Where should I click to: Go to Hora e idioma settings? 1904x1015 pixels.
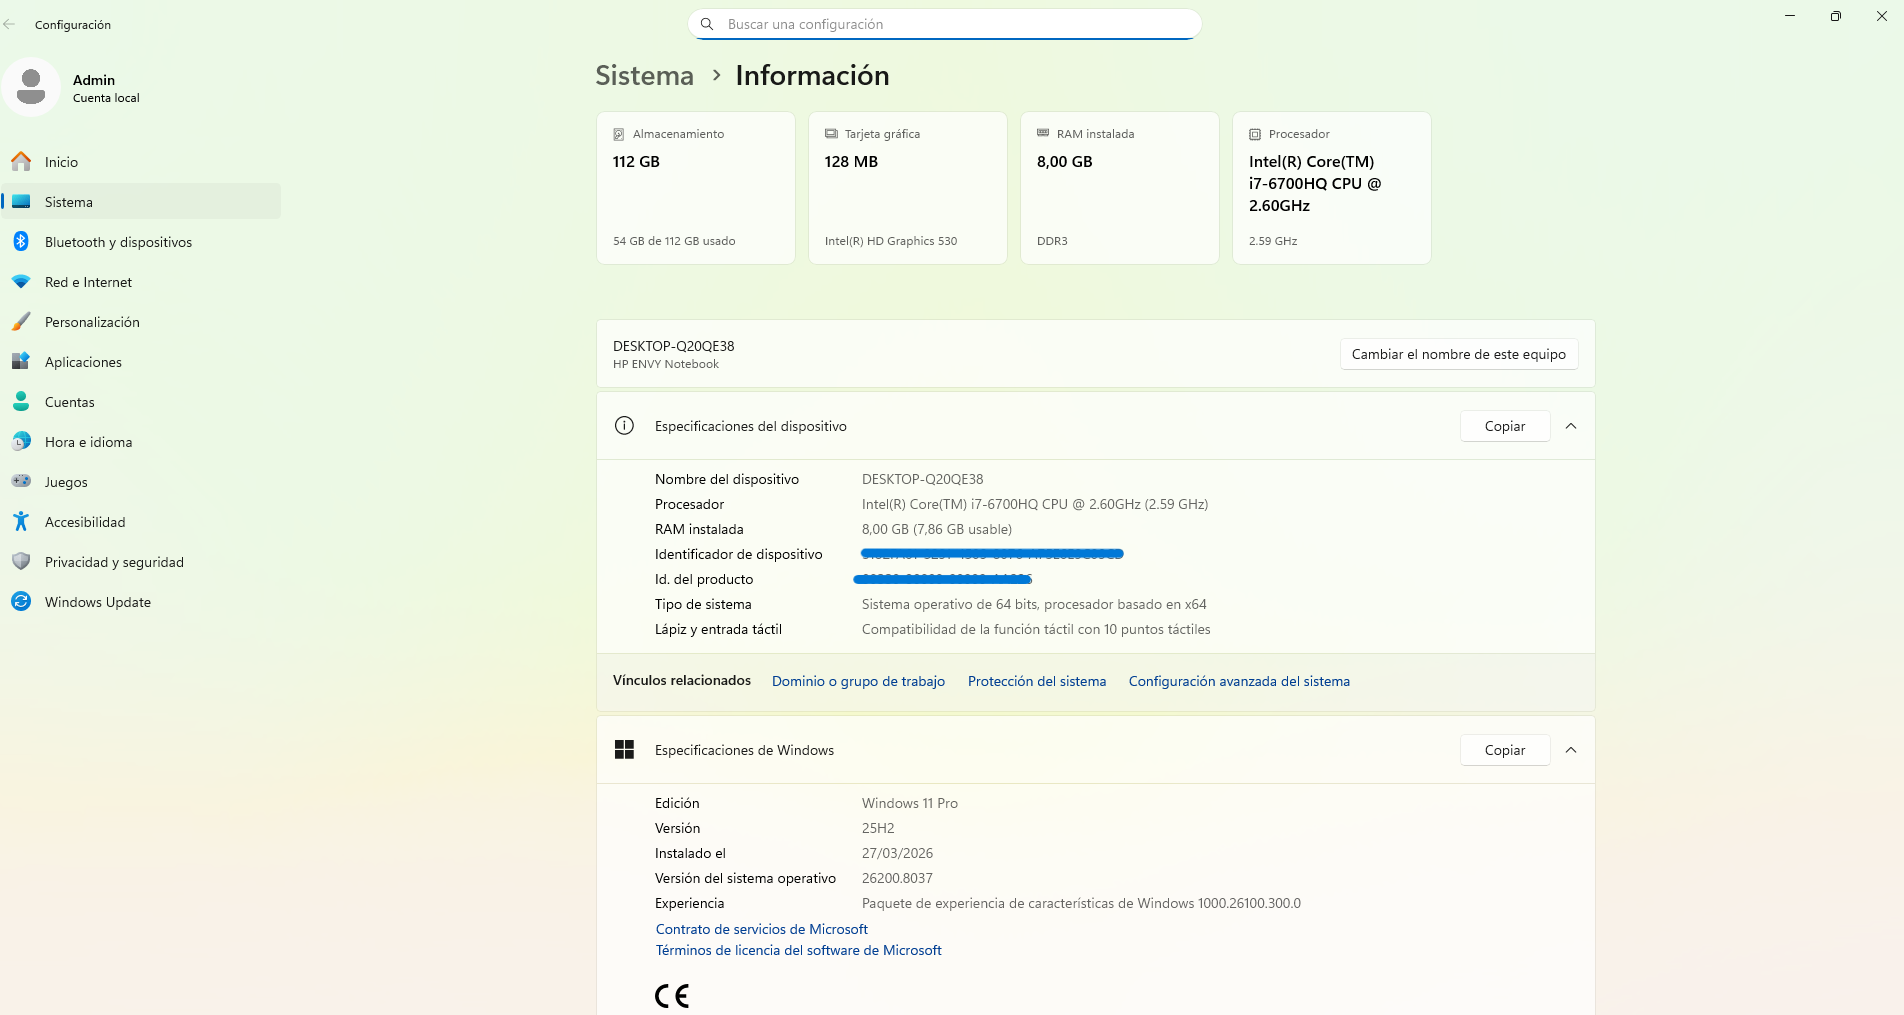pyautogui.click(x=88, y=442)
